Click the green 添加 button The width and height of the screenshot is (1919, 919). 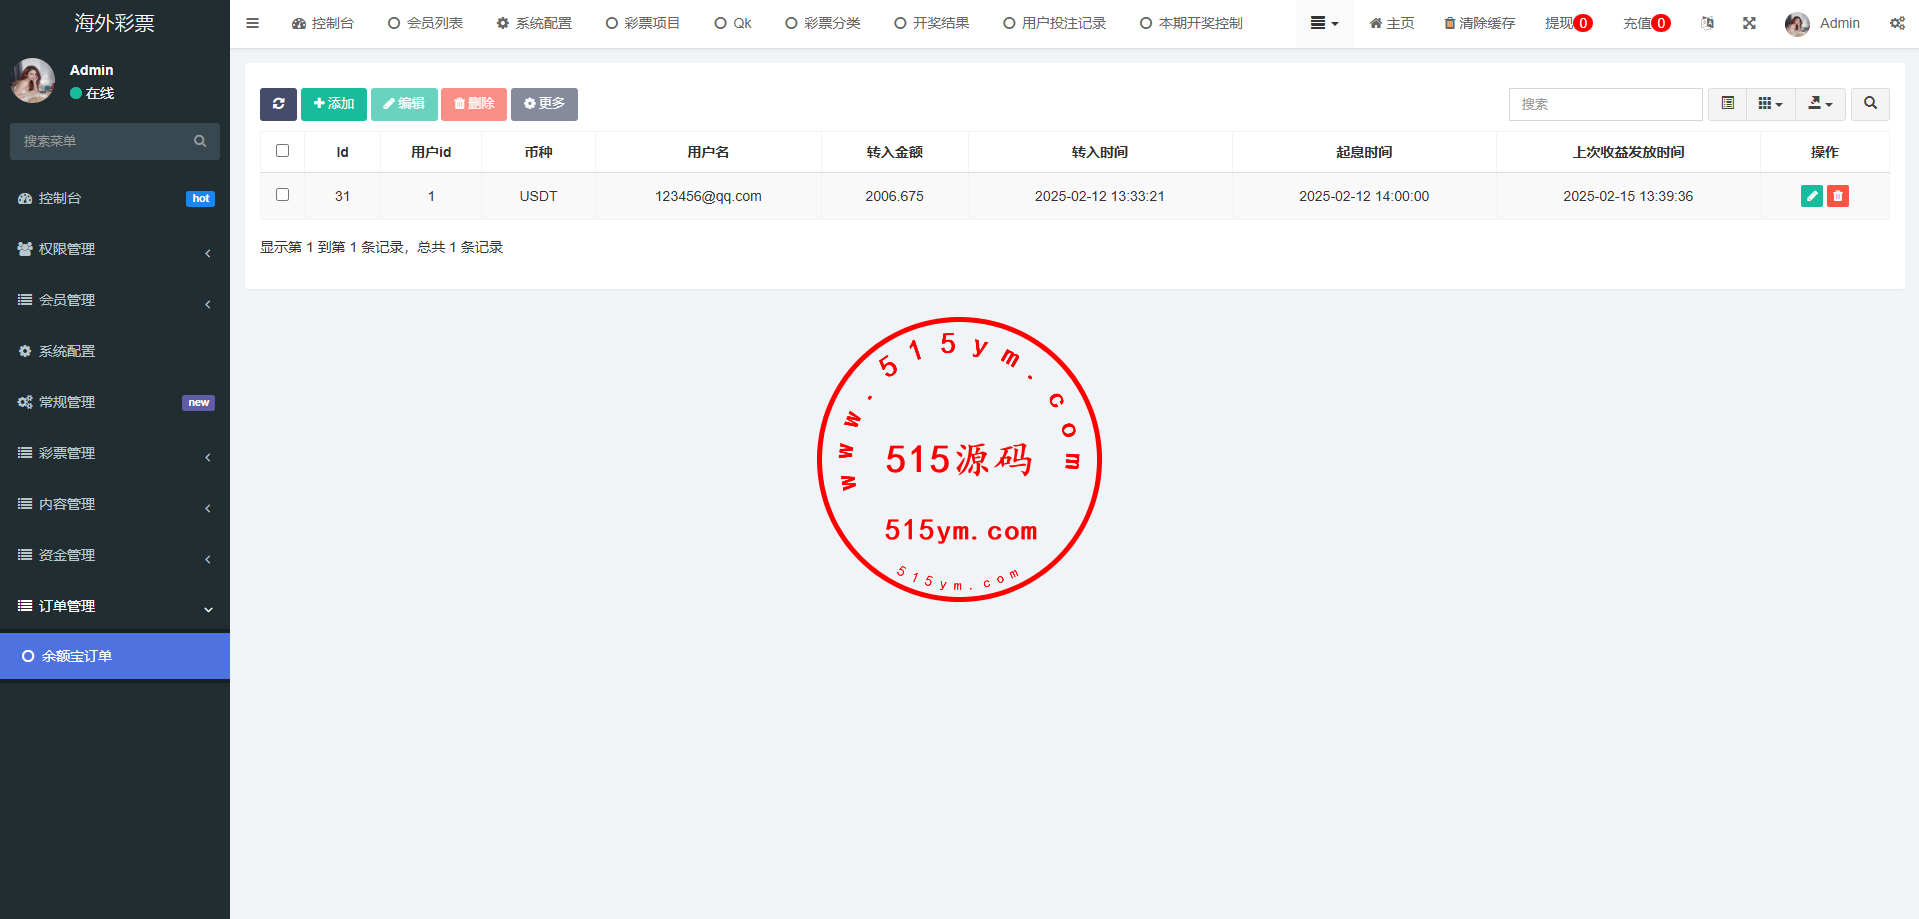click(334, 104)
